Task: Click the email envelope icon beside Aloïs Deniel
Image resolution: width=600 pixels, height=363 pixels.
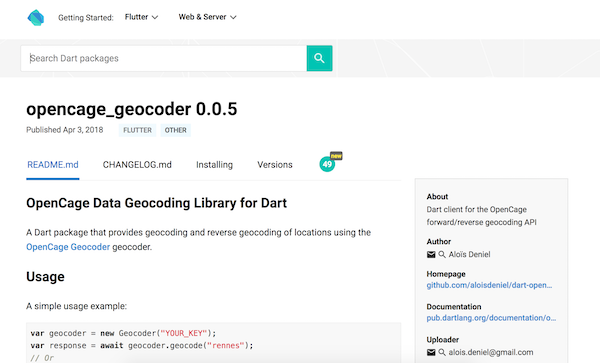Action: [x=431, y=254]
